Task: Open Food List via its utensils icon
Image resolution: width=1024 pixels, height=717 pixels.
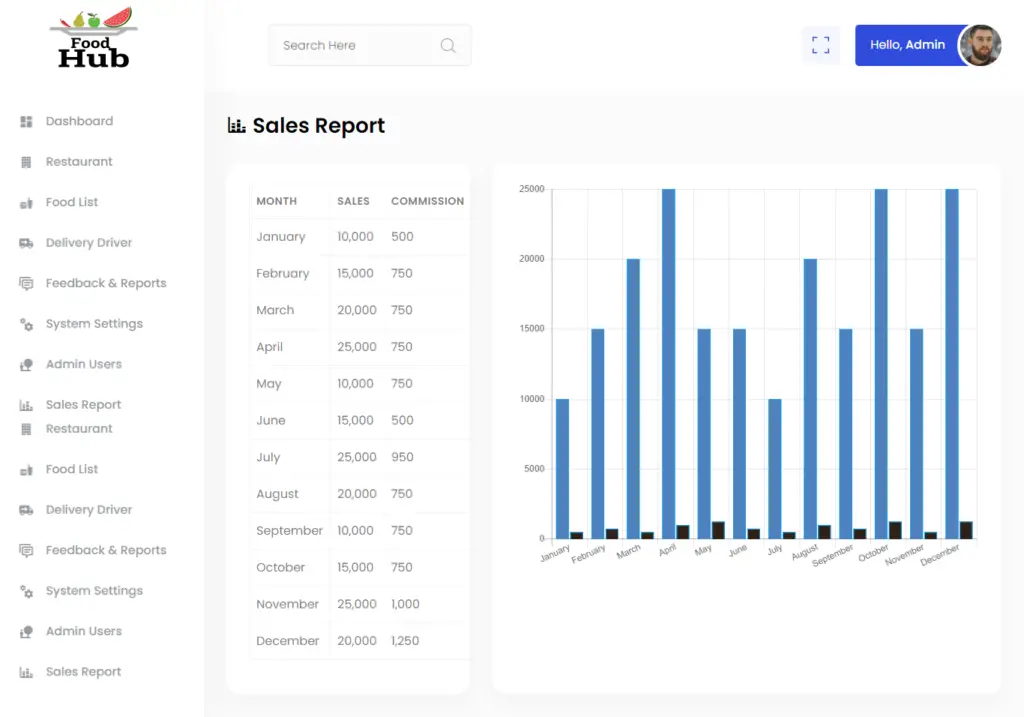Action: tap(25, 202)
